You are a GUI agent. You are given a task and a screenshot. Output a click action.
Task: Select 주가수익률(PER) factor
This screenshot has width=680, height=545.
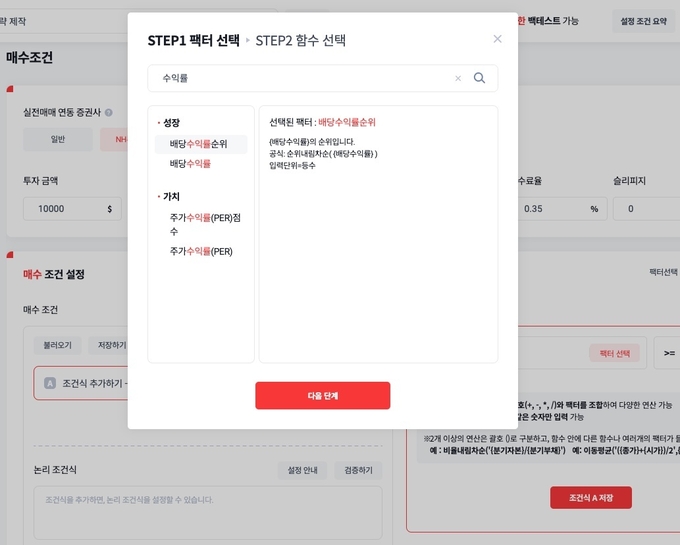click(x=201, y=251)
